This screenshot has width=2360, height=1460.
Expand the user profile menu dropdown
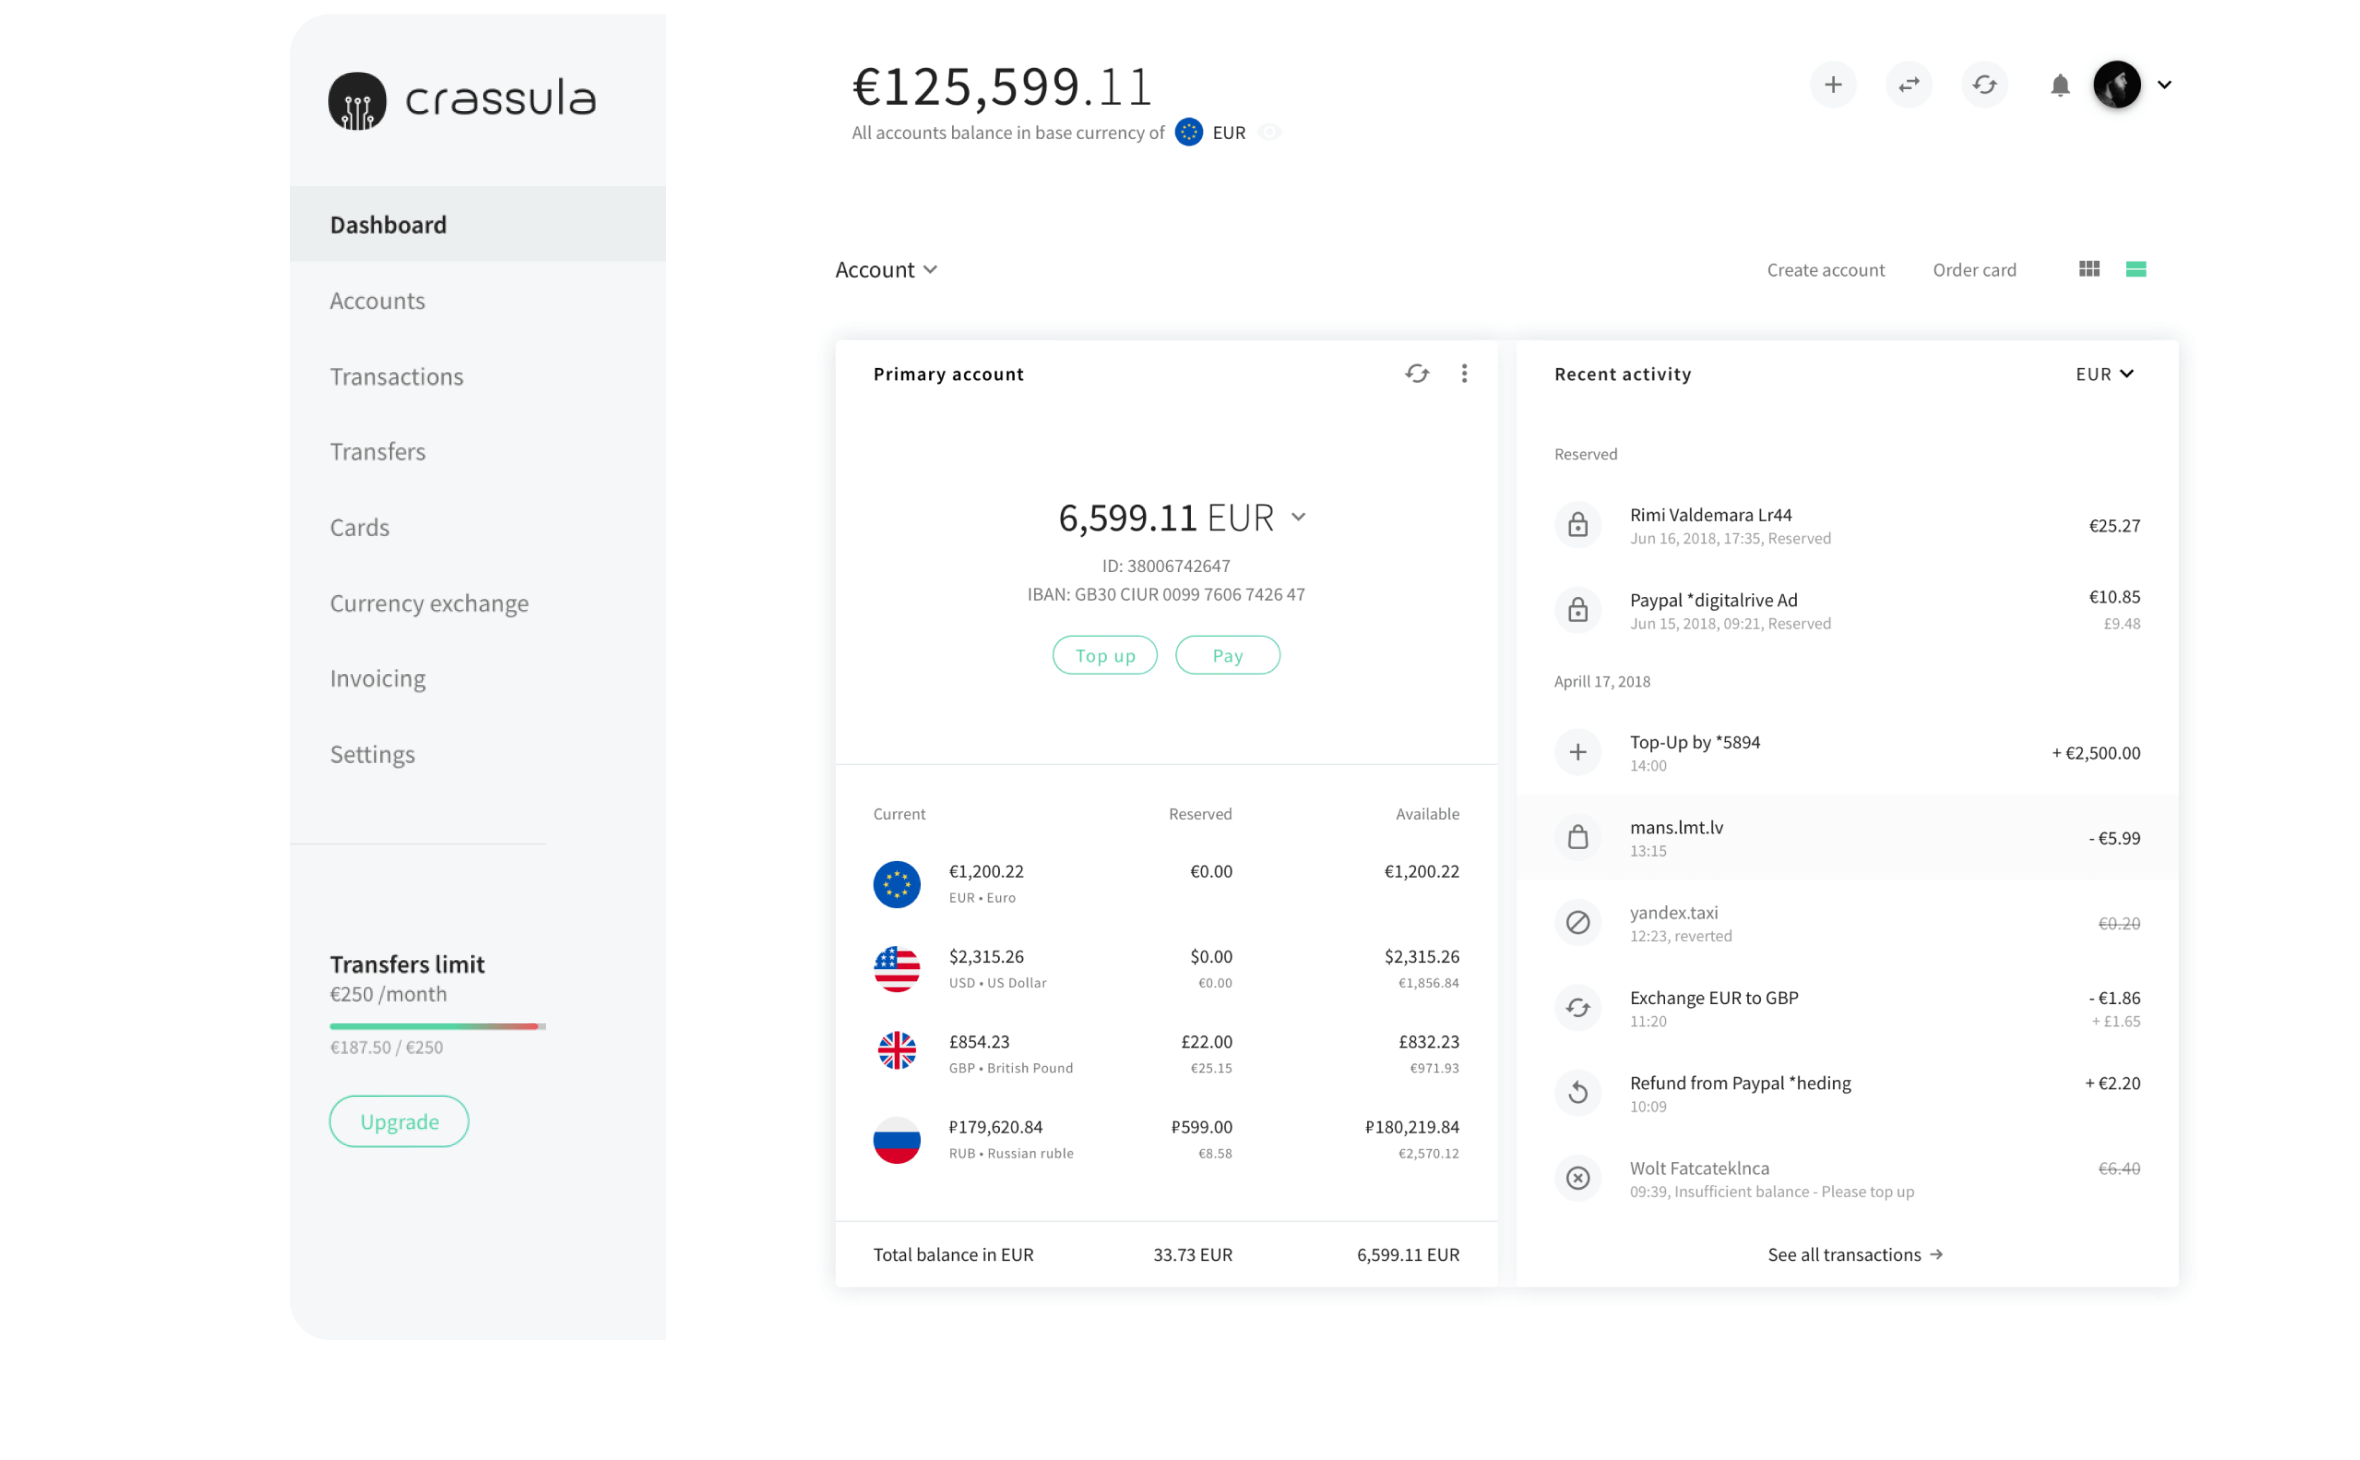2164,84
